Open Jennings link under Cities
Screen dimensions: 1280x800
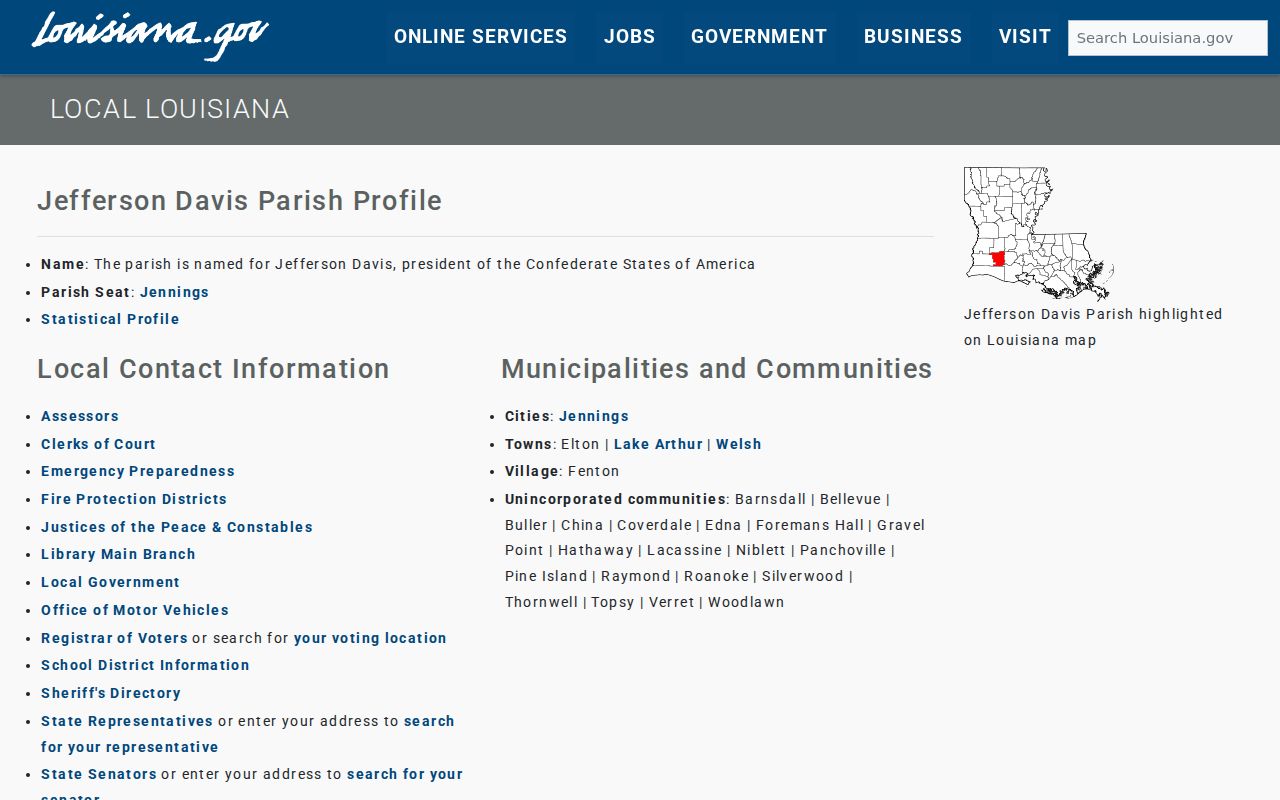594,416
